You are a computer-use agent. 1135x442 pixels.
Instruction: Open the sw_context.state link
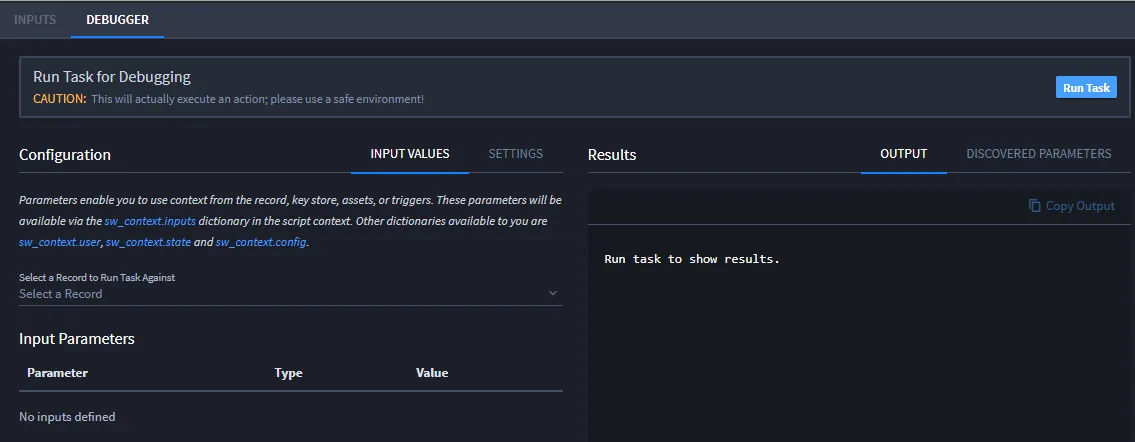coord(148,242)
